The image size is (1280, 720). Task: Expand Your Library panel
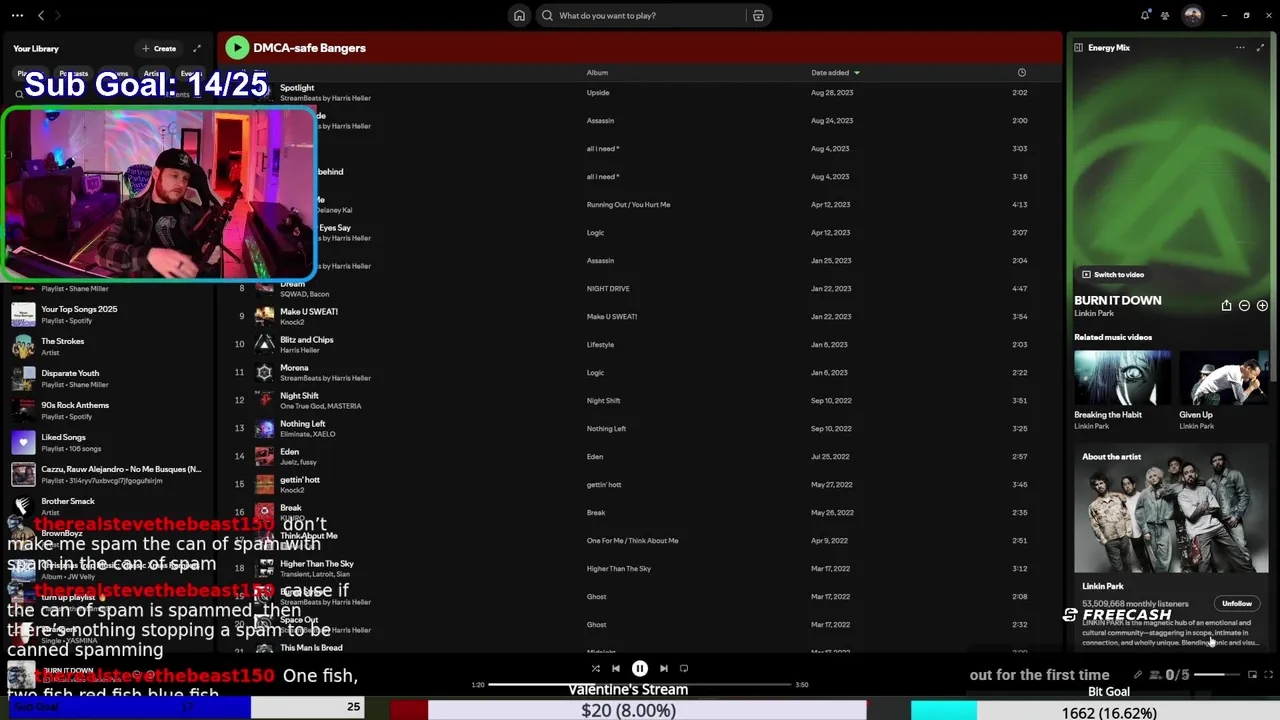pyautogui.click(x=197, y=48)
